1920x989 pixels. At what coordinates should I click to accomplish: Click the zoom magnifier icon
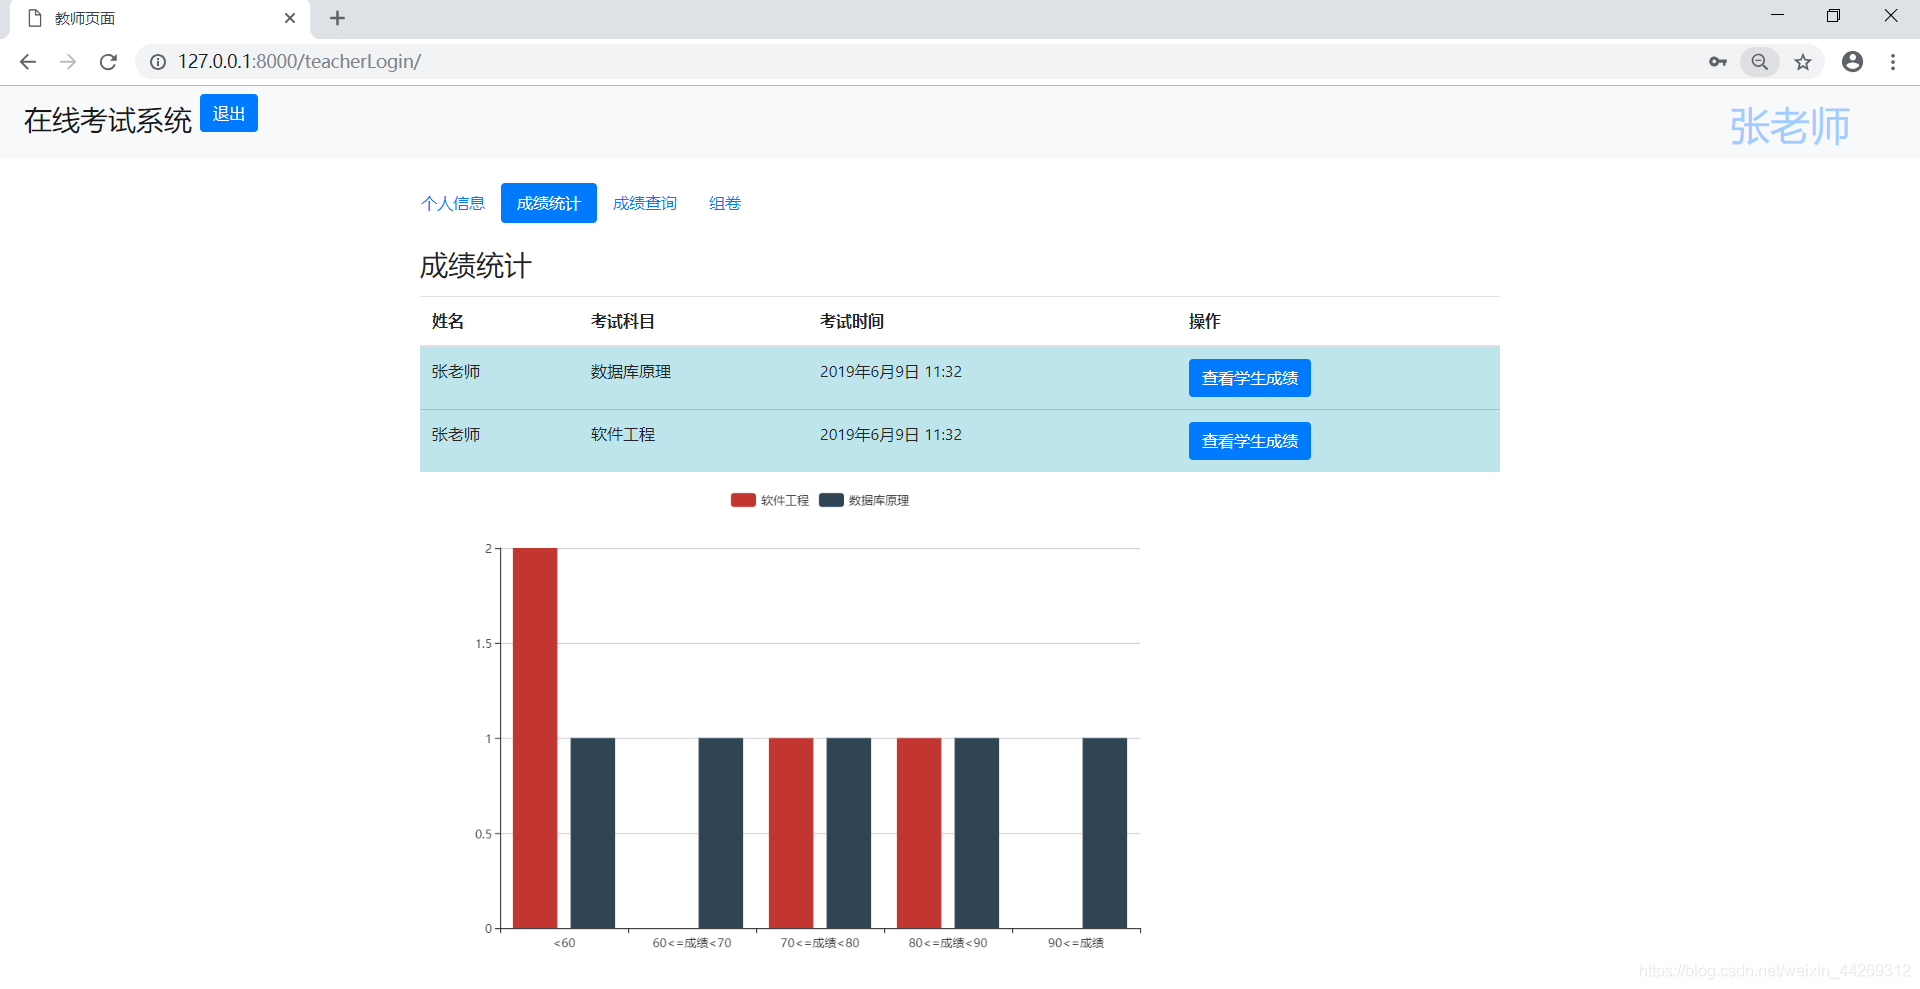(x=1759, y=62)
